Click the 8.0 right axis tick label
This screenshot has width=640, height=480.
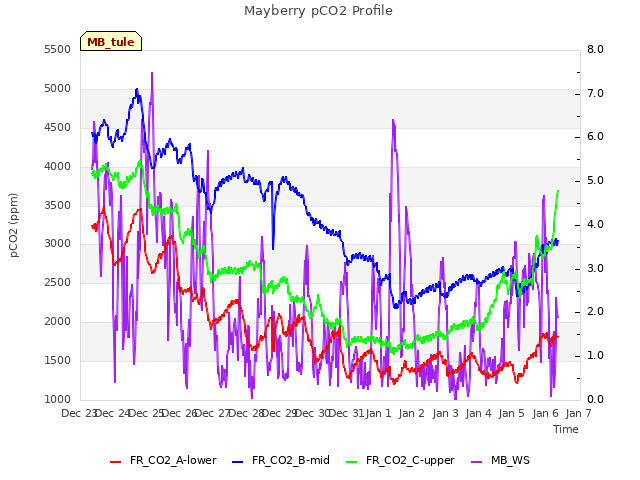(595, 49)
